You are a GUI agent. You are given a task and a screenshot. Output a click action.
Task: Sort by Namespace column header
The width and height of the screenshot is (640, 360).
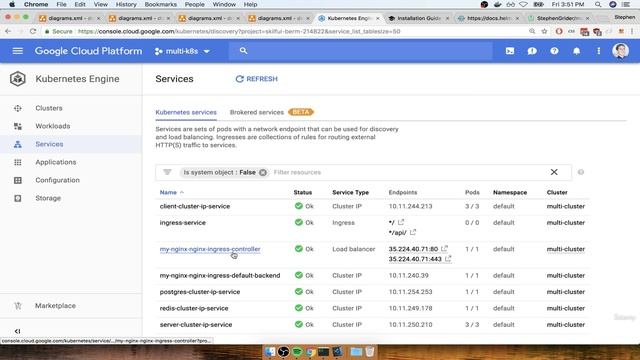click(x=510, y=192)
